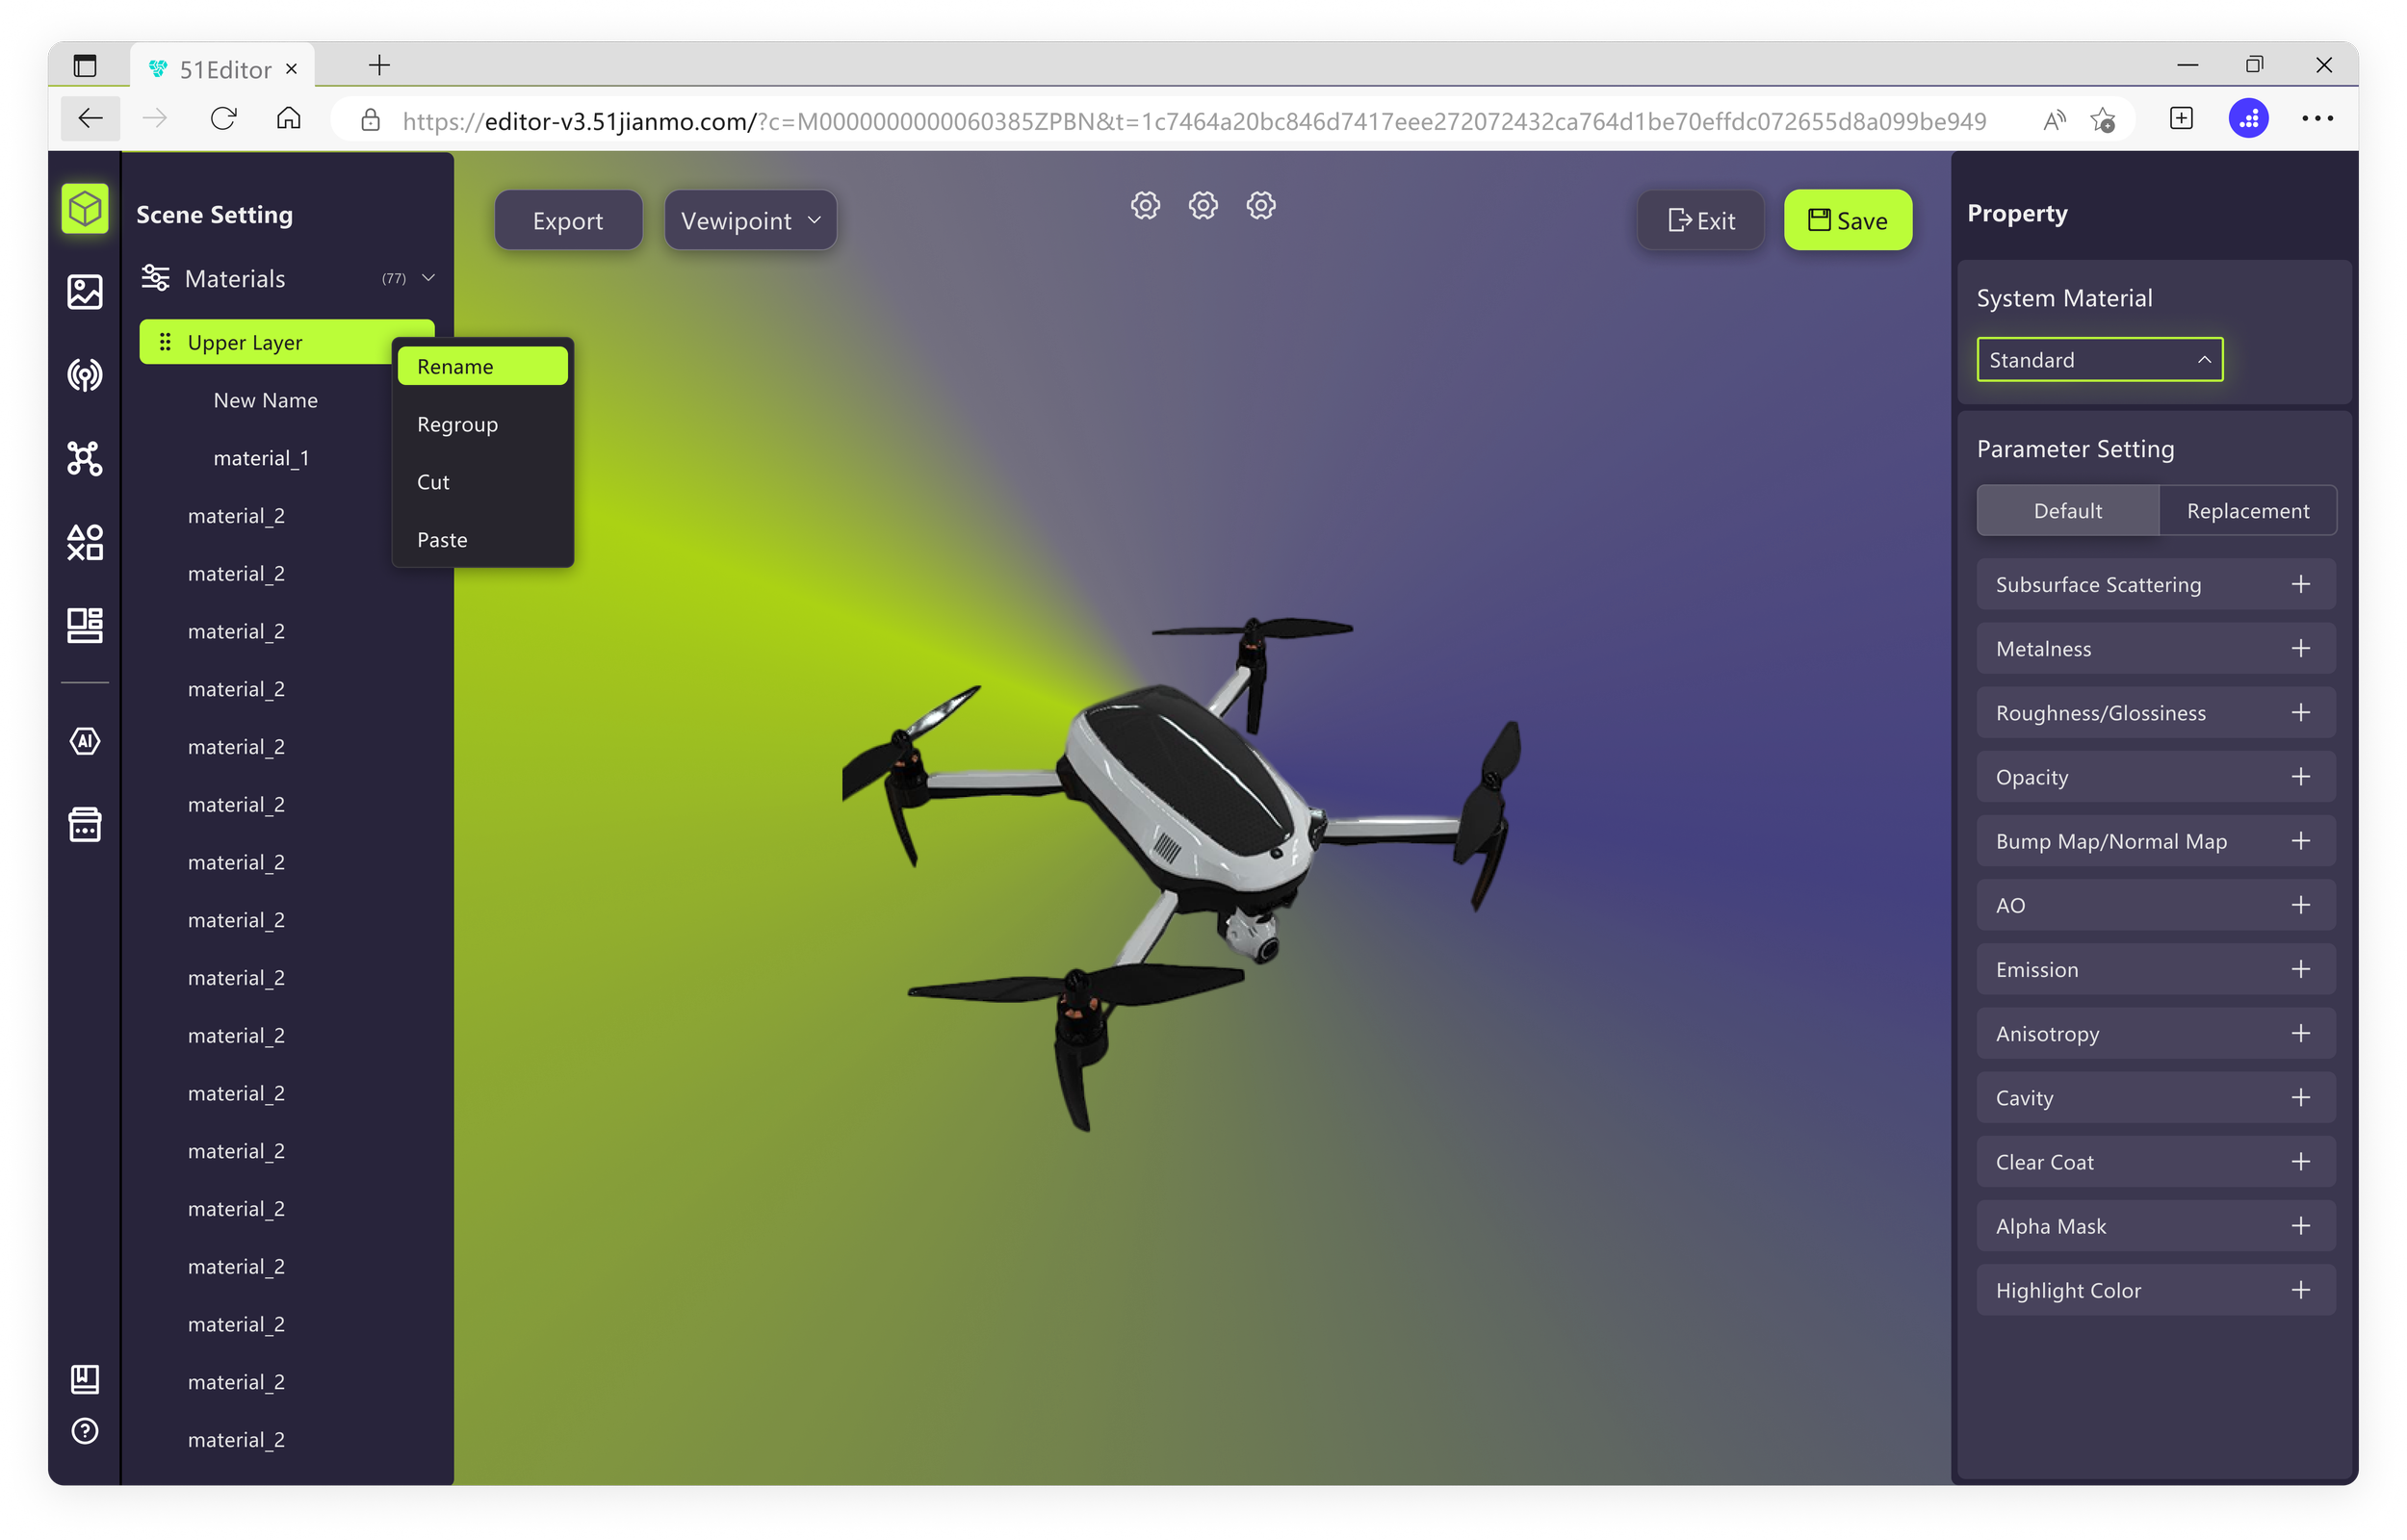Open the Vewipoint dropdown
This screenshot has width=2407, height=1540.
pos(750,221)
